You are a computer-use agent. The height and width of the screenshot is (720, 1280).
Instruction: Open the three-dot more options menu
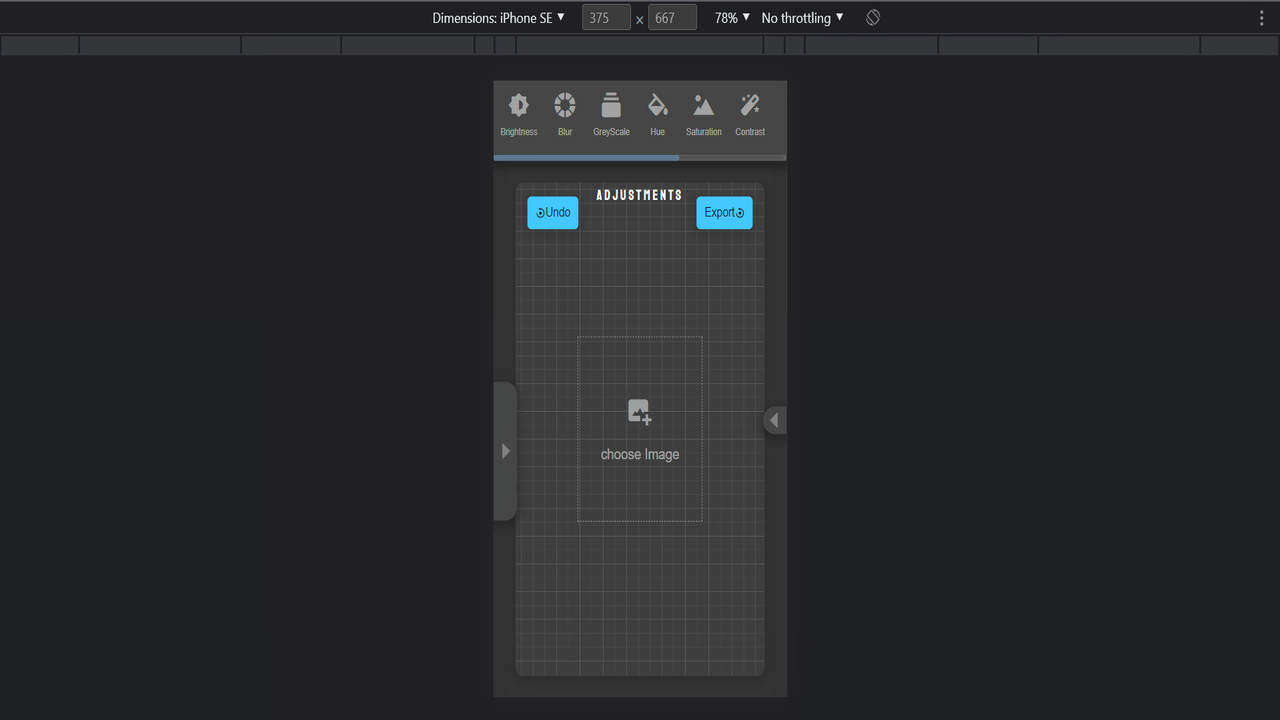tap(1263, 17)
